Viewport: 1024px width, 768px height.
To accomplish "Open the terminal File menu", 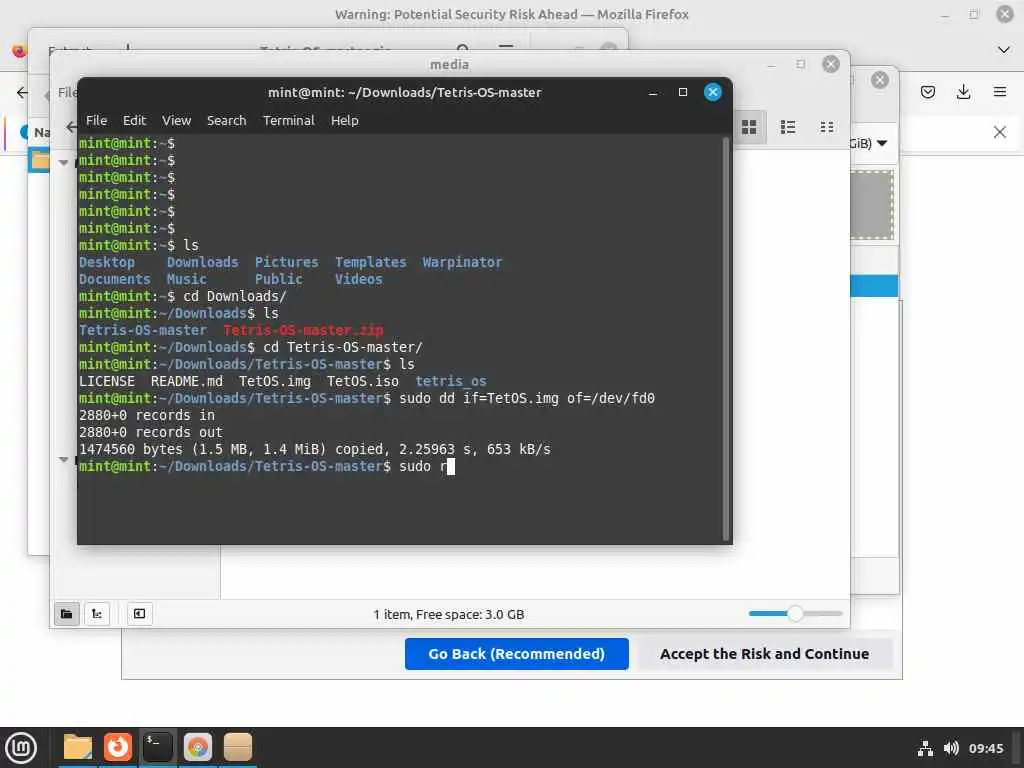I will [96, 120].
